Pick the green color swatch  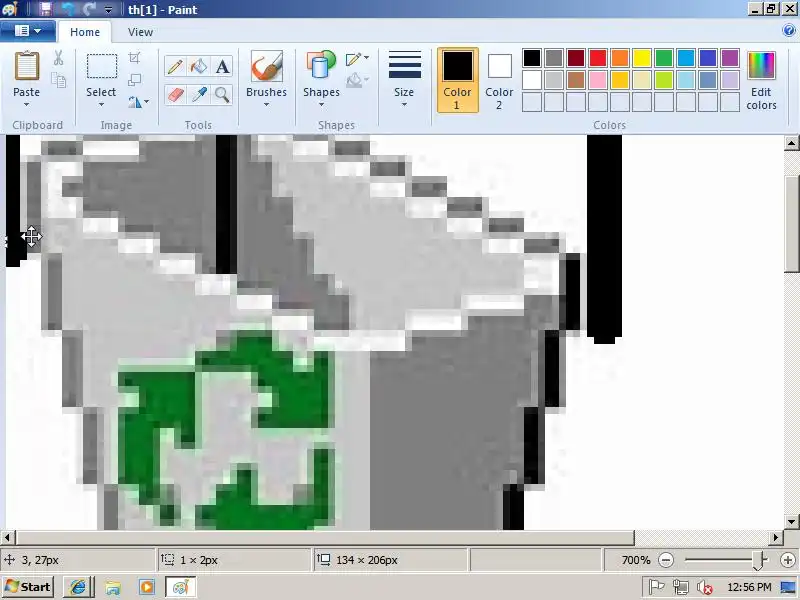tap(664, 58)
